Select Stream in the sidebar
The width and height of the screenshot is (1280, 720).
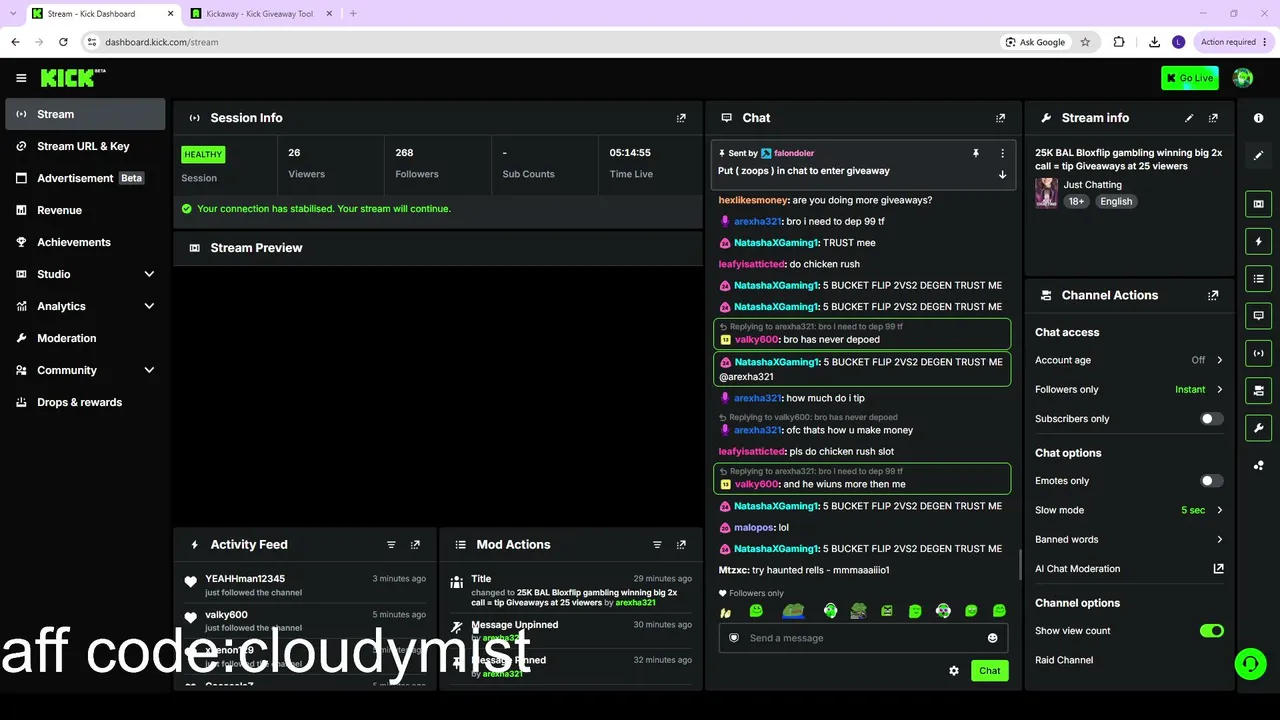point(85,114)
